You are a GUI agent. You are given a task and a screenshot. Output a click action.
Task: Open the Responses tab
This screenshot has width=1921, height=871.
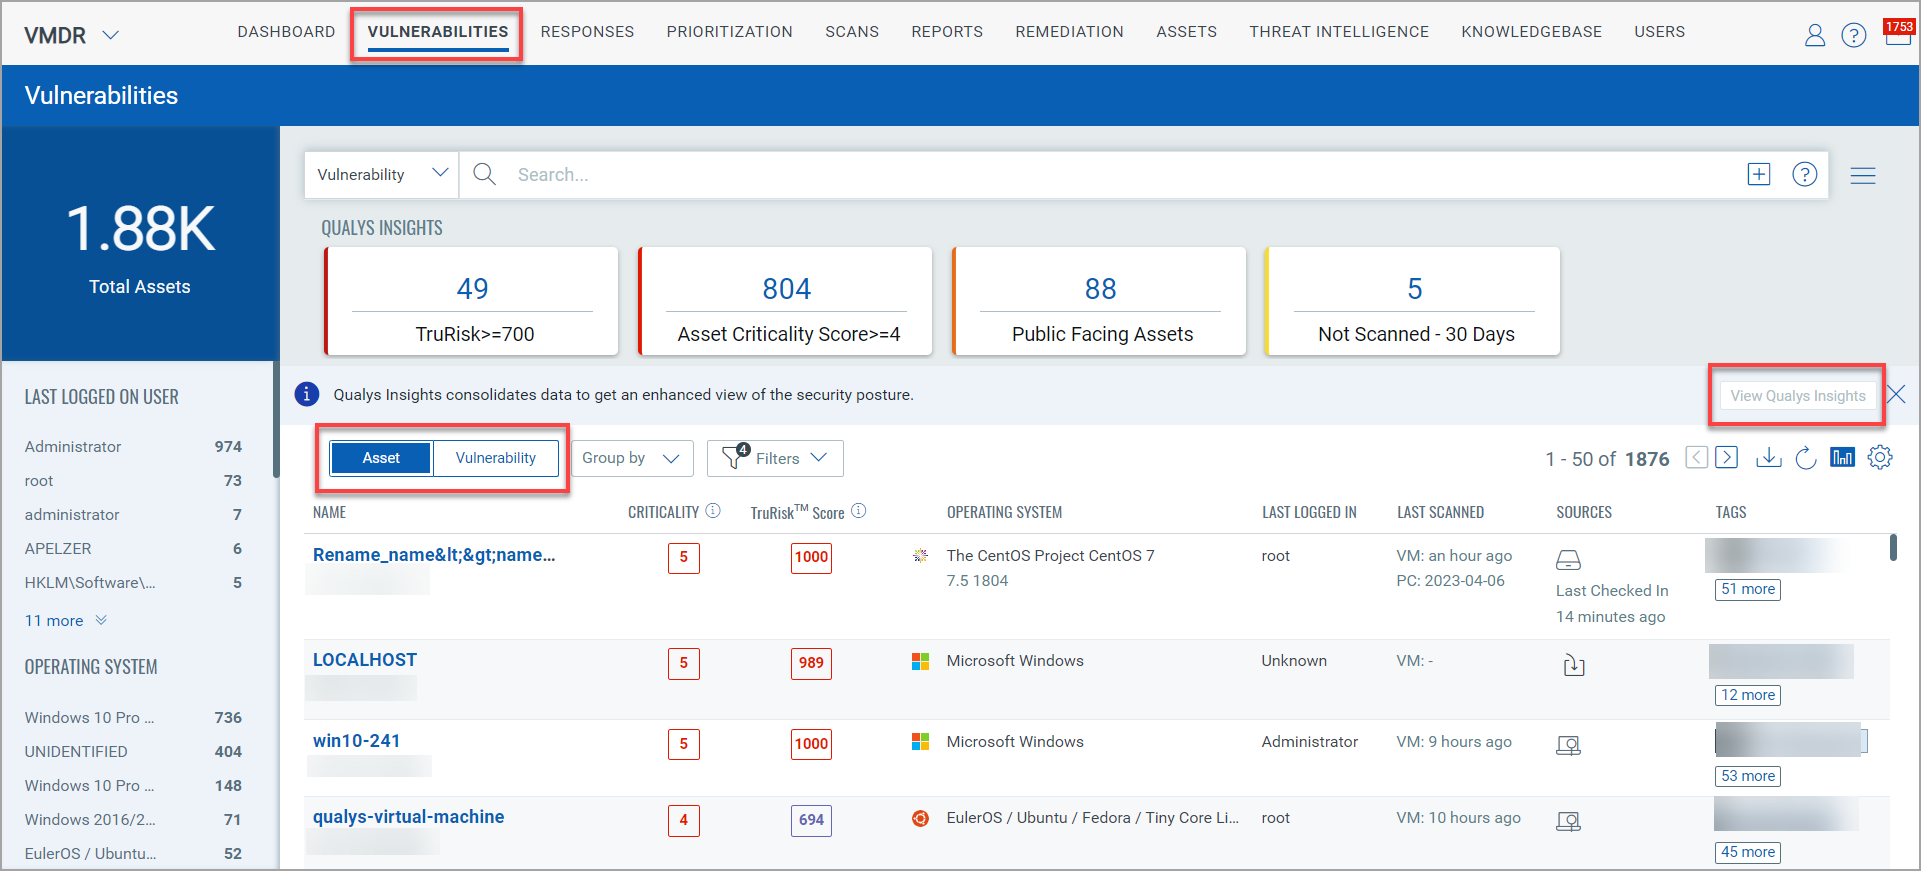(587, 32)
